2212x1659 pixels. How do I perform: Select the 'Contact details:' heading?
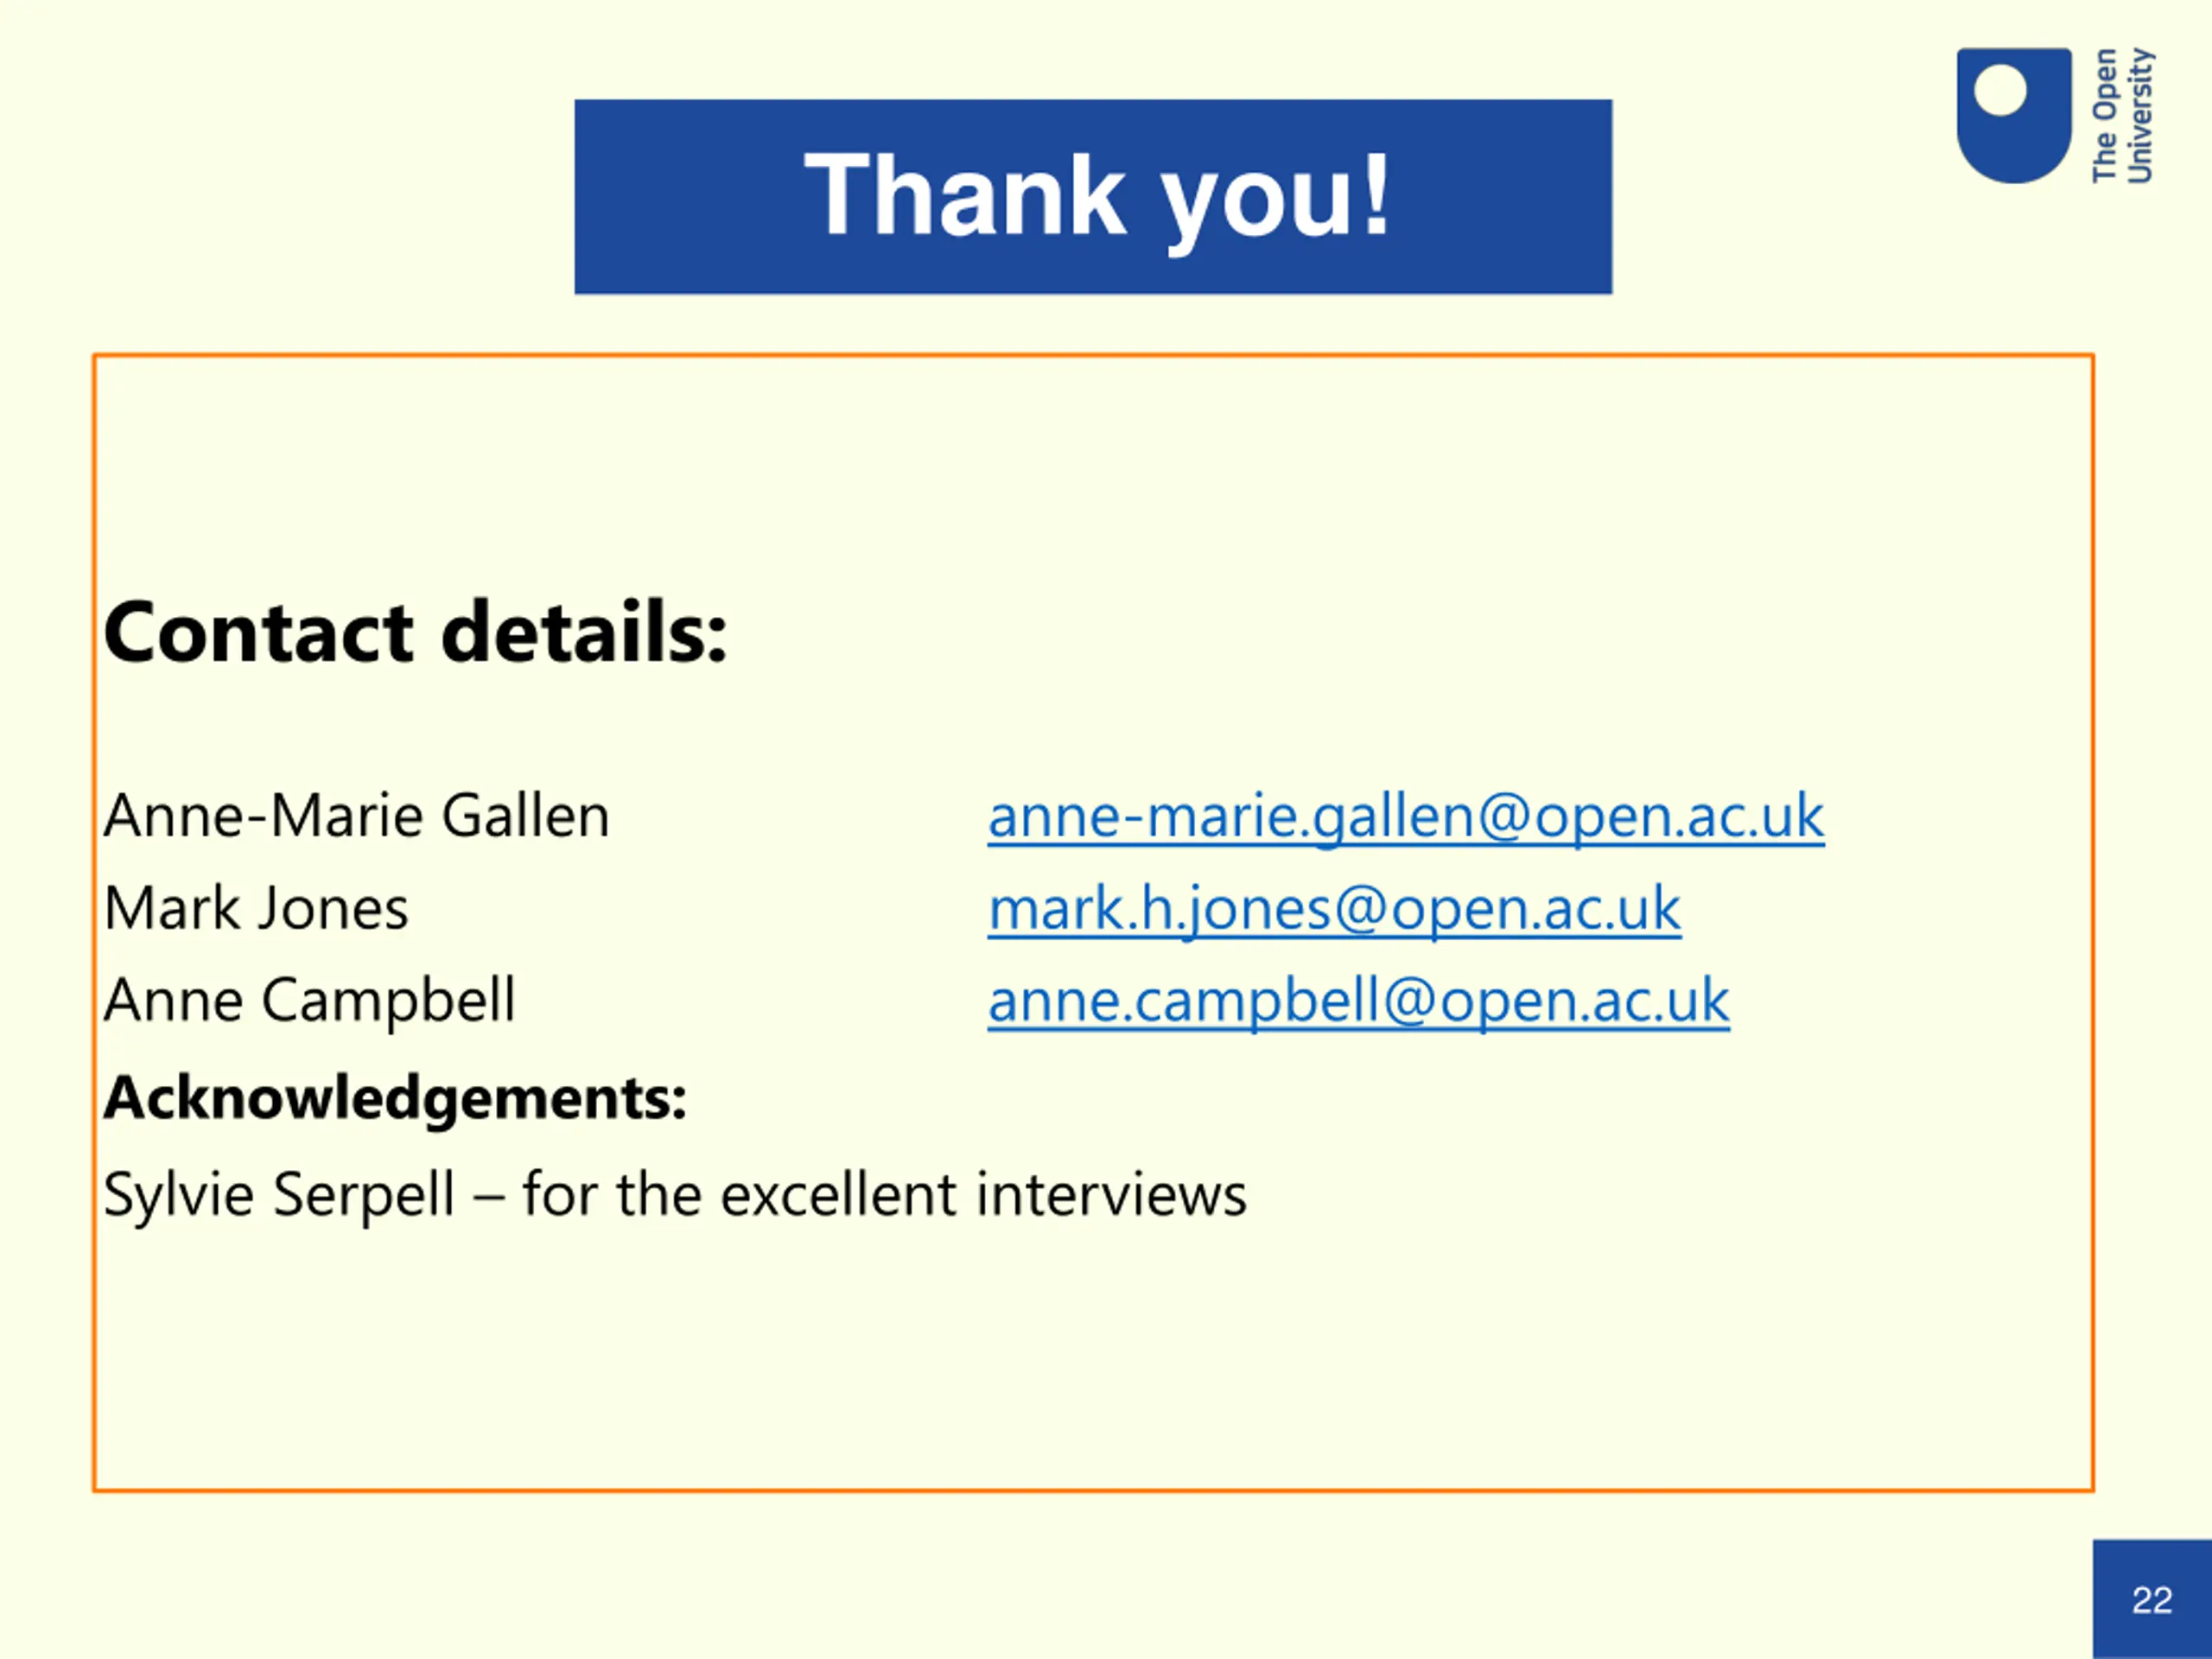[x=415, y=632]
